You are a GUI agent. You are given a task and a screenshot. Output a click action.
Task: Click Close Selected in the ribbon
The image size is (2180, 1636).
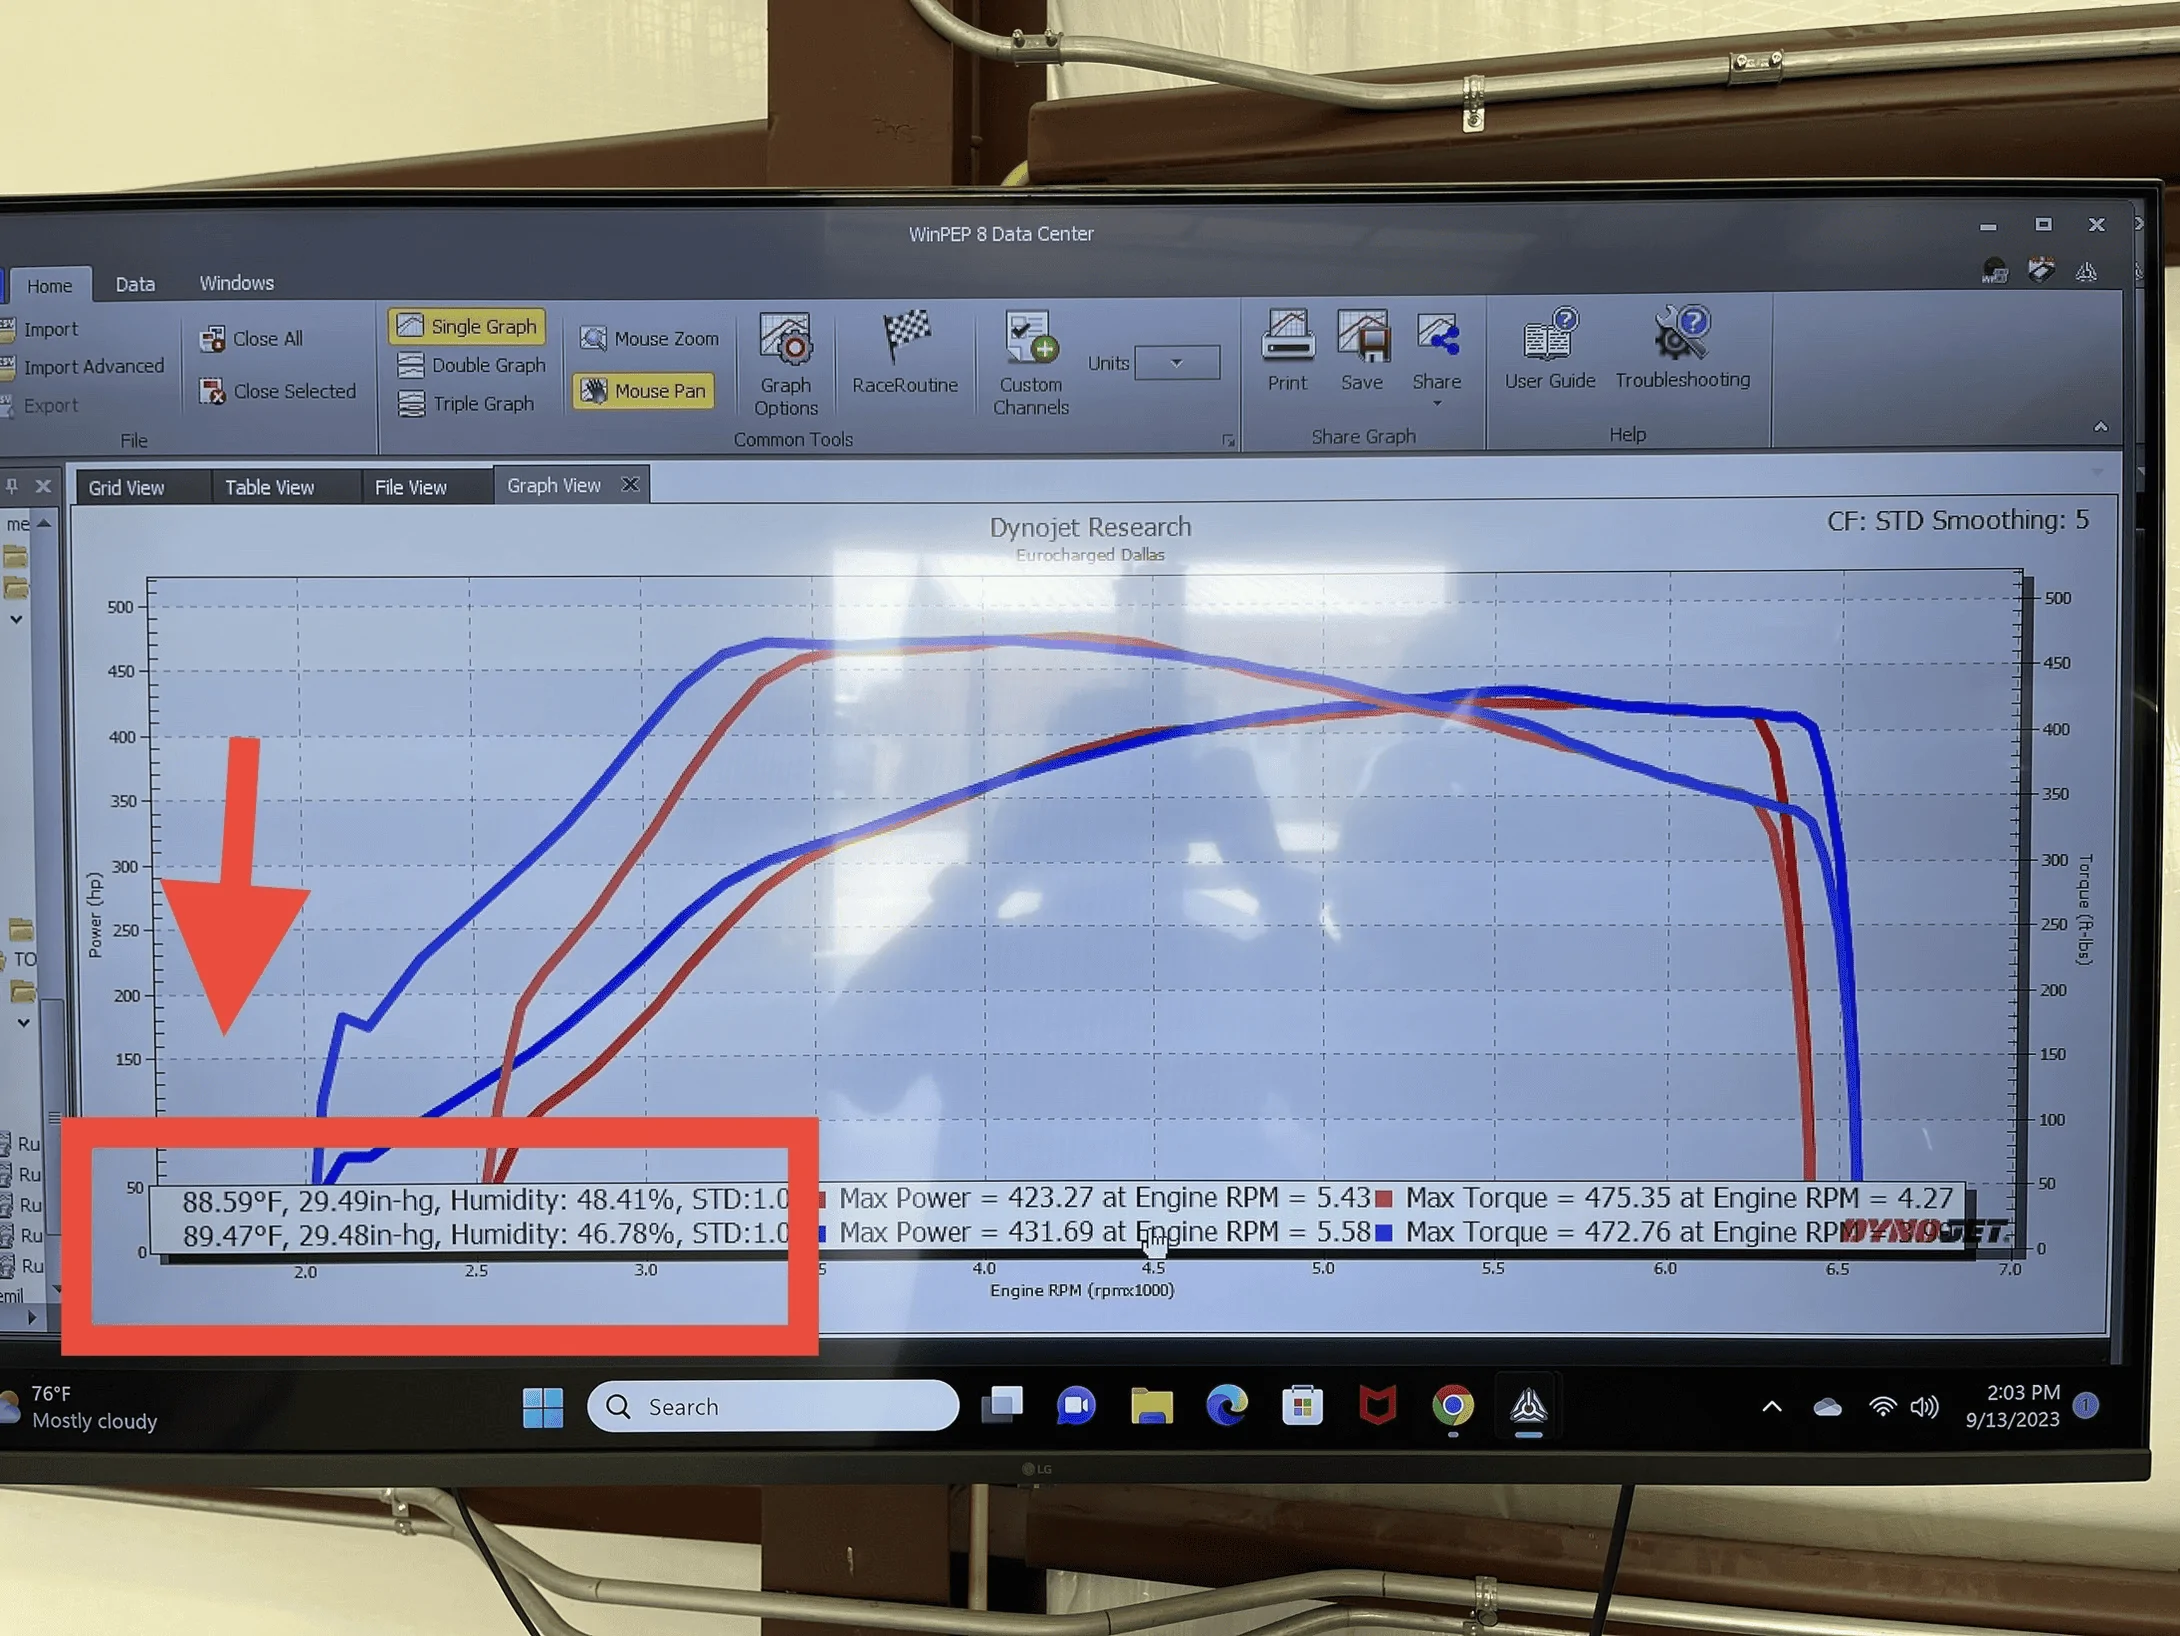coord(278,391)
